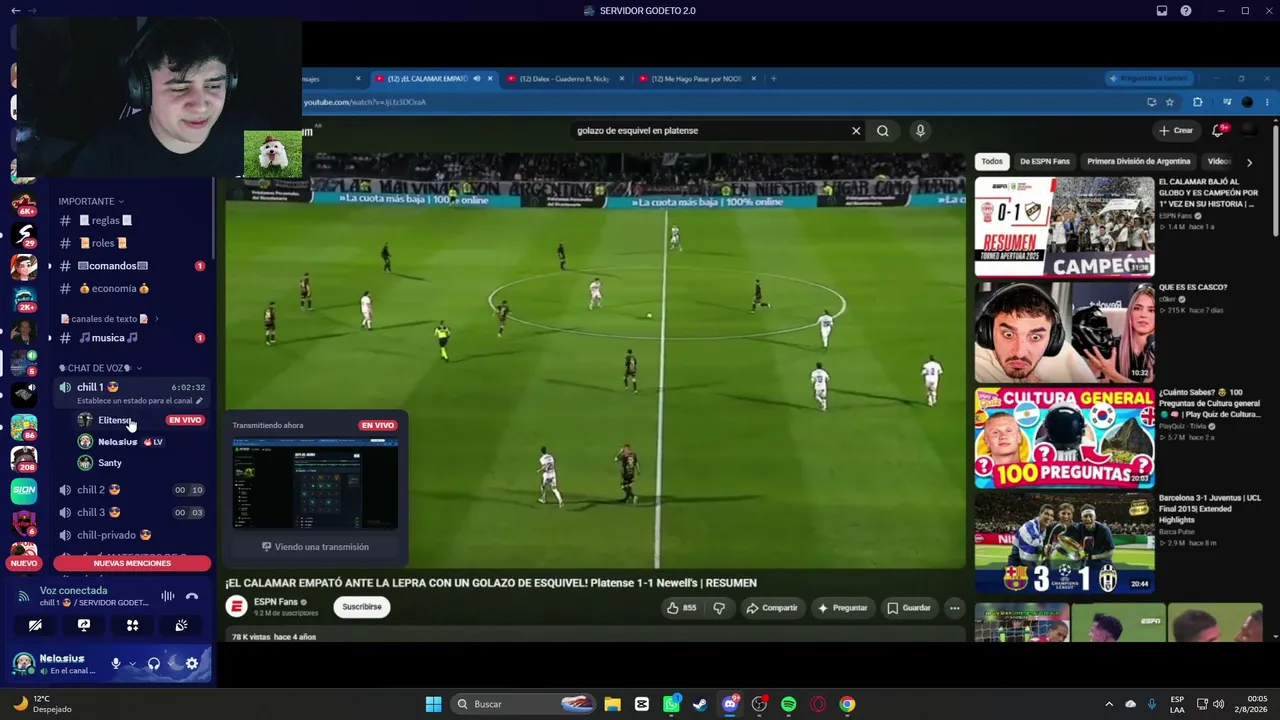Viewport: 1280px width, 720px height.
Task: Expand microphone input options arrow
Action: coord(132,663)
